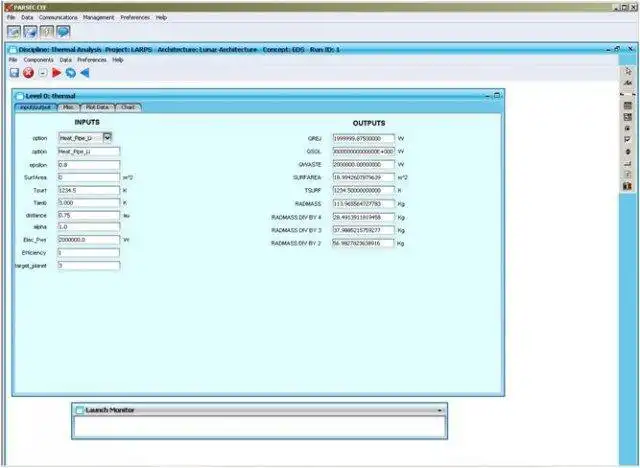Click the colorful bottom icon in right sidebar

click(628, 186)
